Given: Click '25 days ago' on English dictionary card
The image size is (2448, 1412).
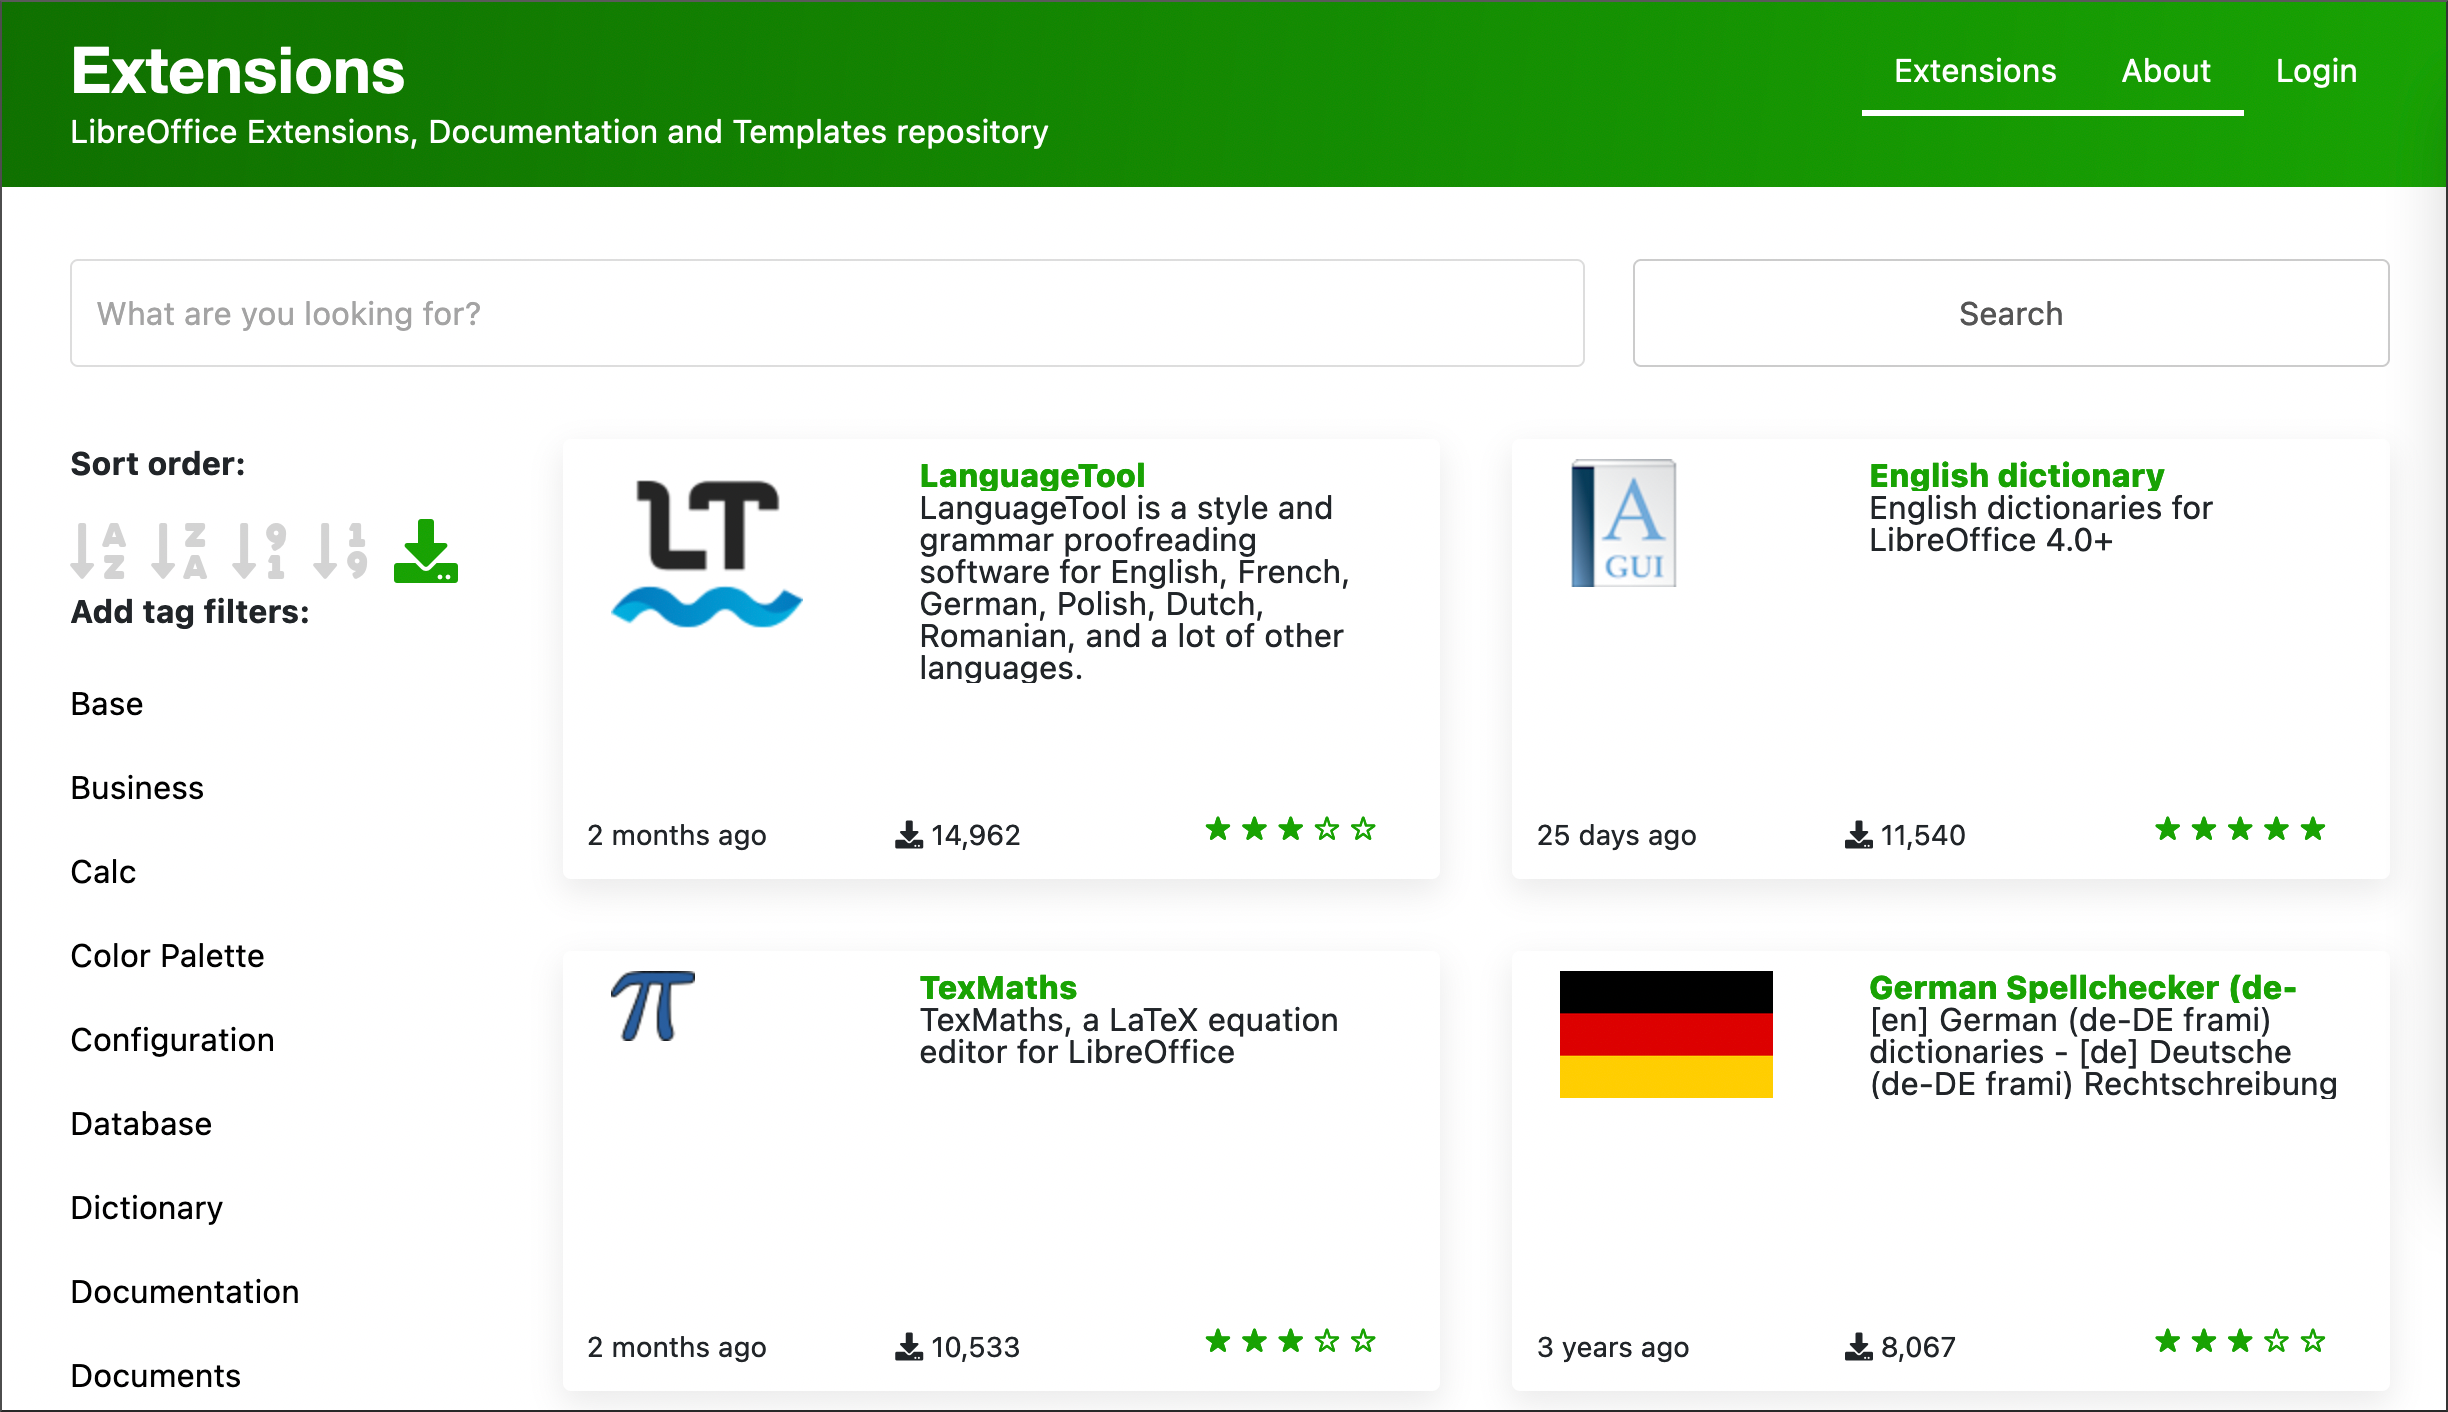Looking at the screenshot, I should pos(1617,835).
